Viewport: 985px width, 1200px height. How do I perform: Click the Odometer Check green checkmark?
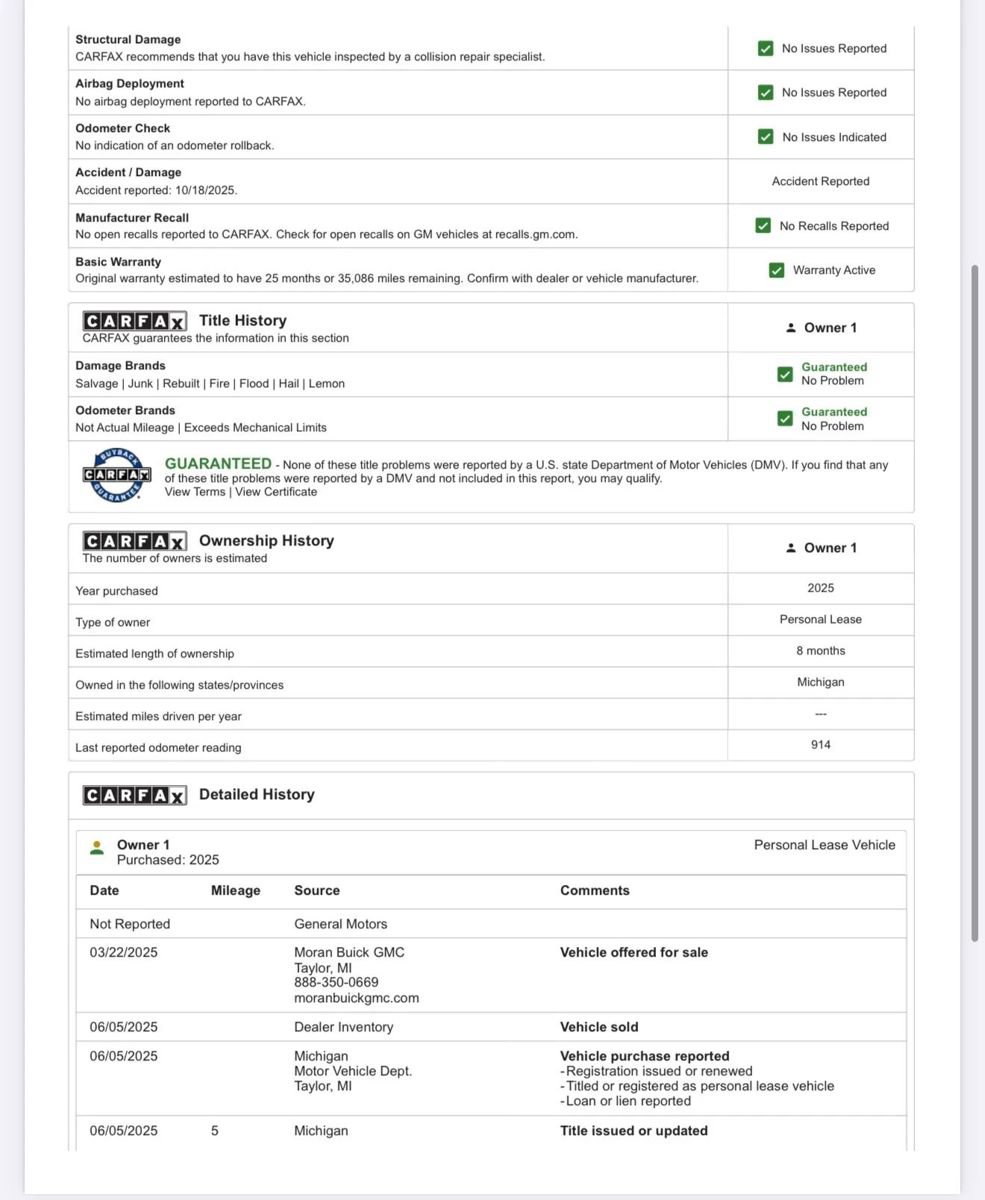pos(765,137)
